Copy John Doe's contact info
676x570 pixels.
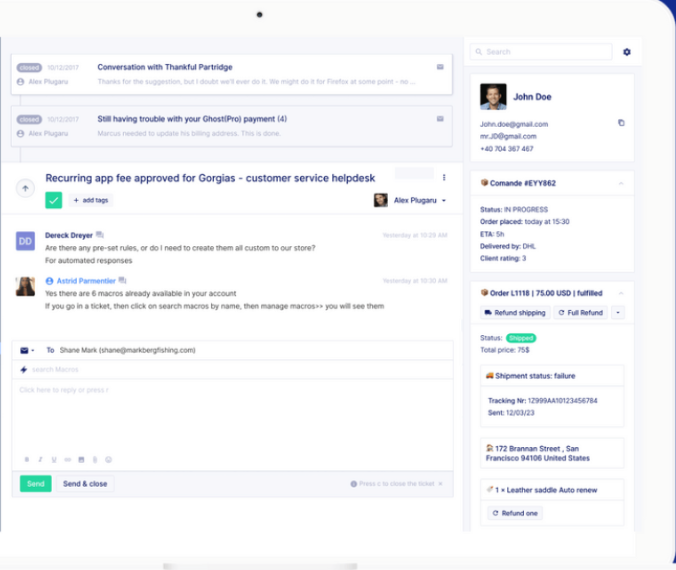pos(621,123)
